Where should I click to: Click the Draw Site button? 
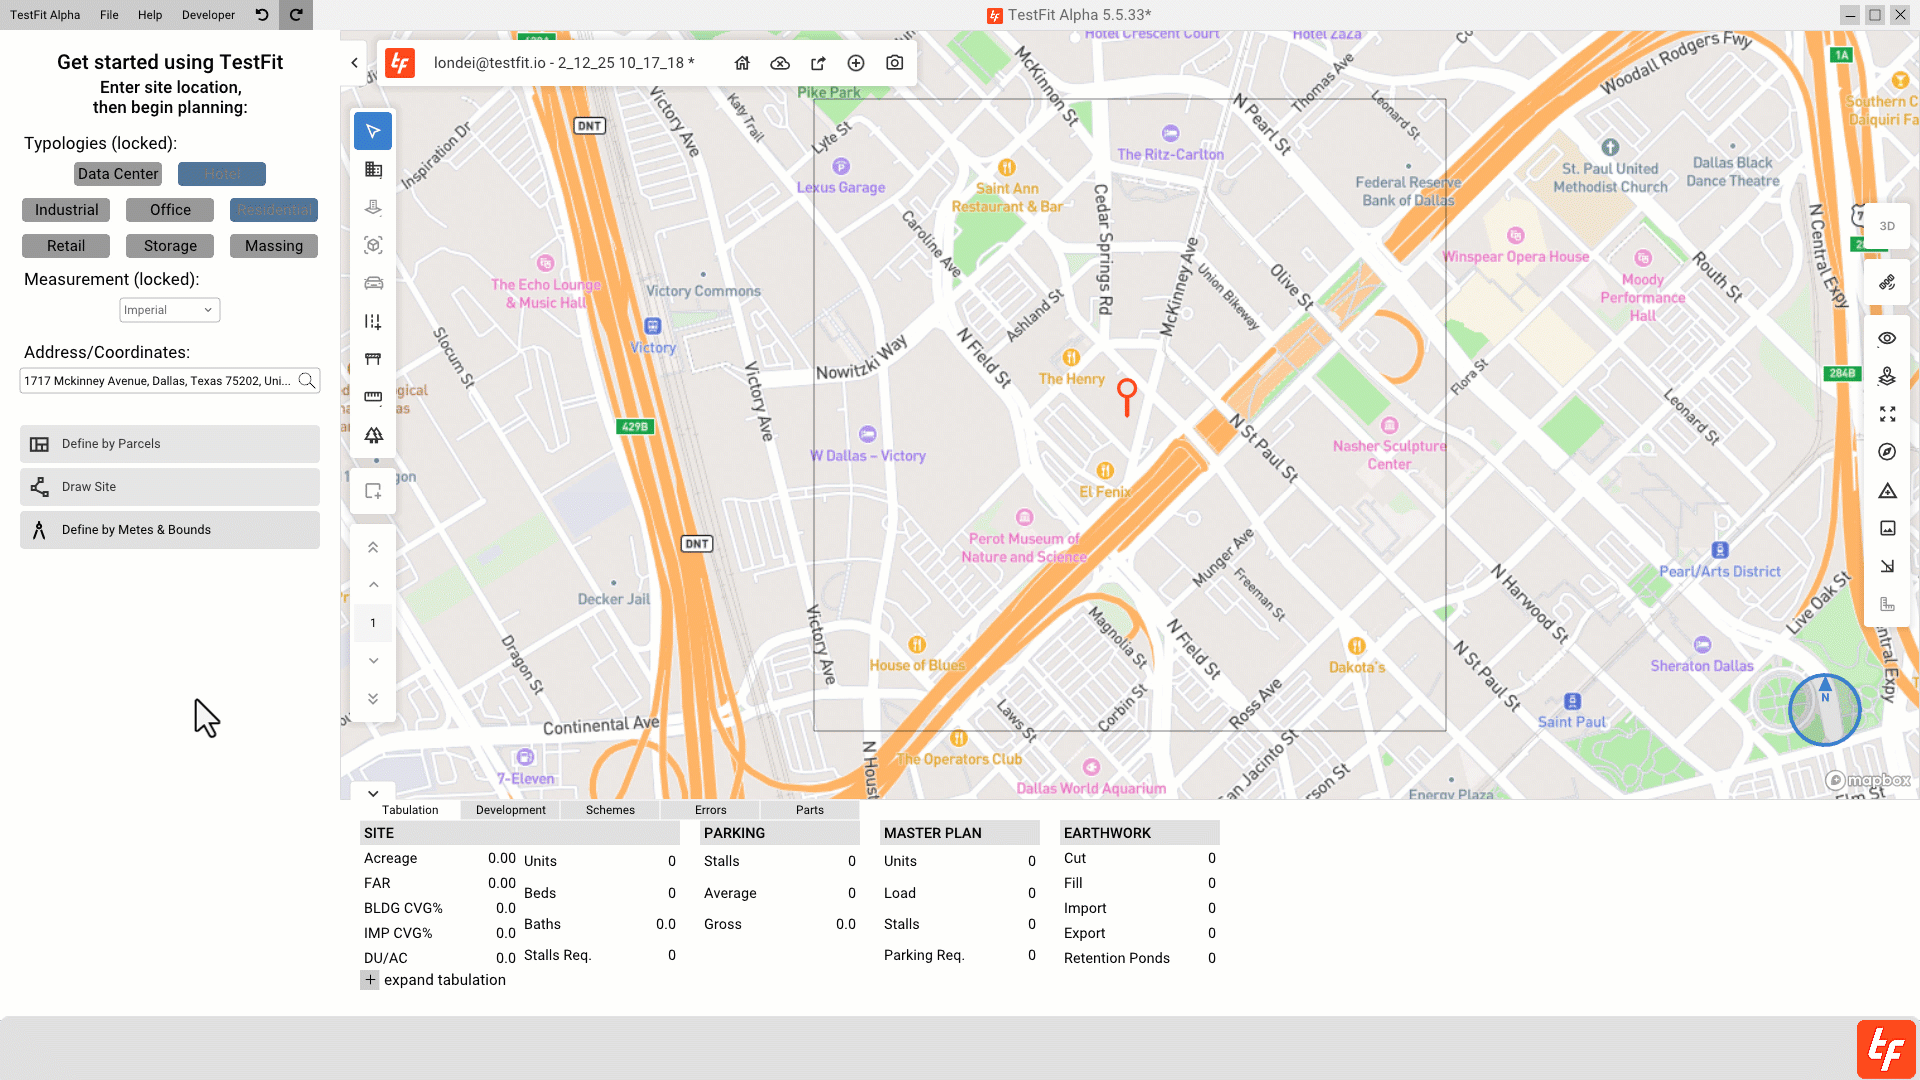[170, 487]
